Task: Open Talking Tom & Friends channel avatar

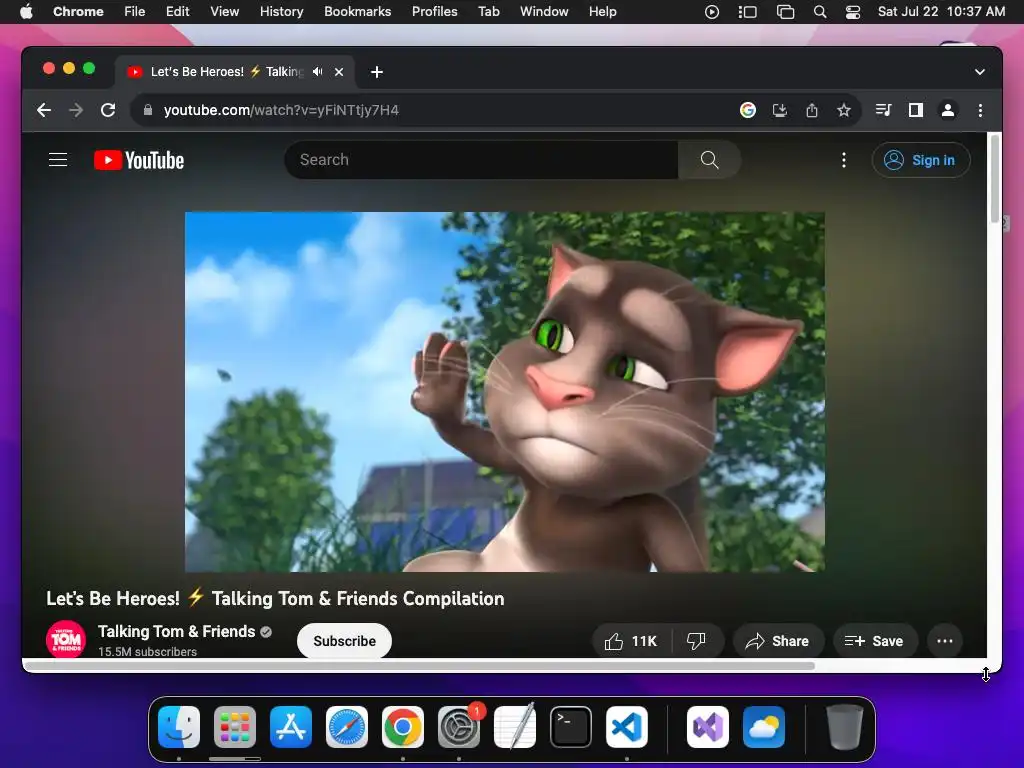Action: click(x=66, y=639)
